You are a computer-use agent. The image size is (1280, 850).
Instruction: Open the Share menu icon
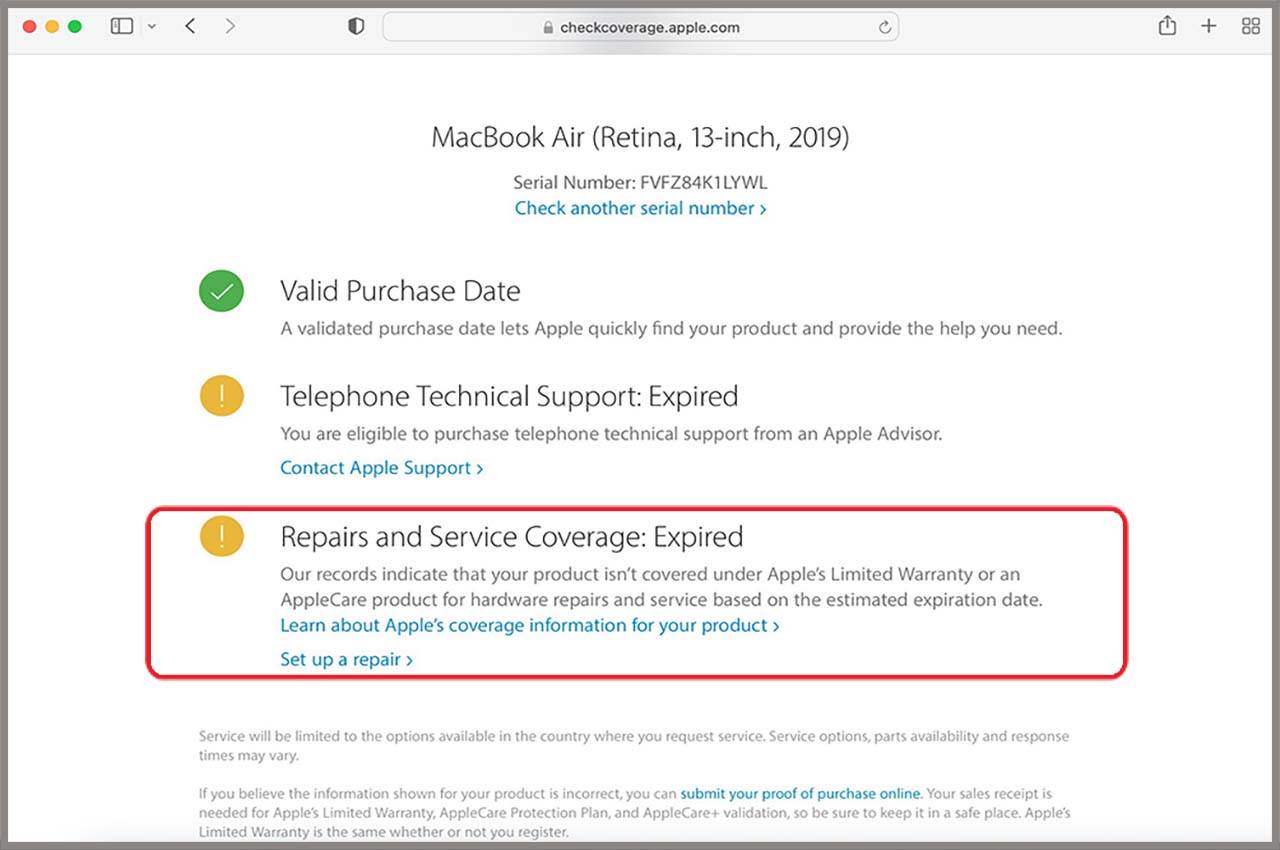pos(1167,27)
